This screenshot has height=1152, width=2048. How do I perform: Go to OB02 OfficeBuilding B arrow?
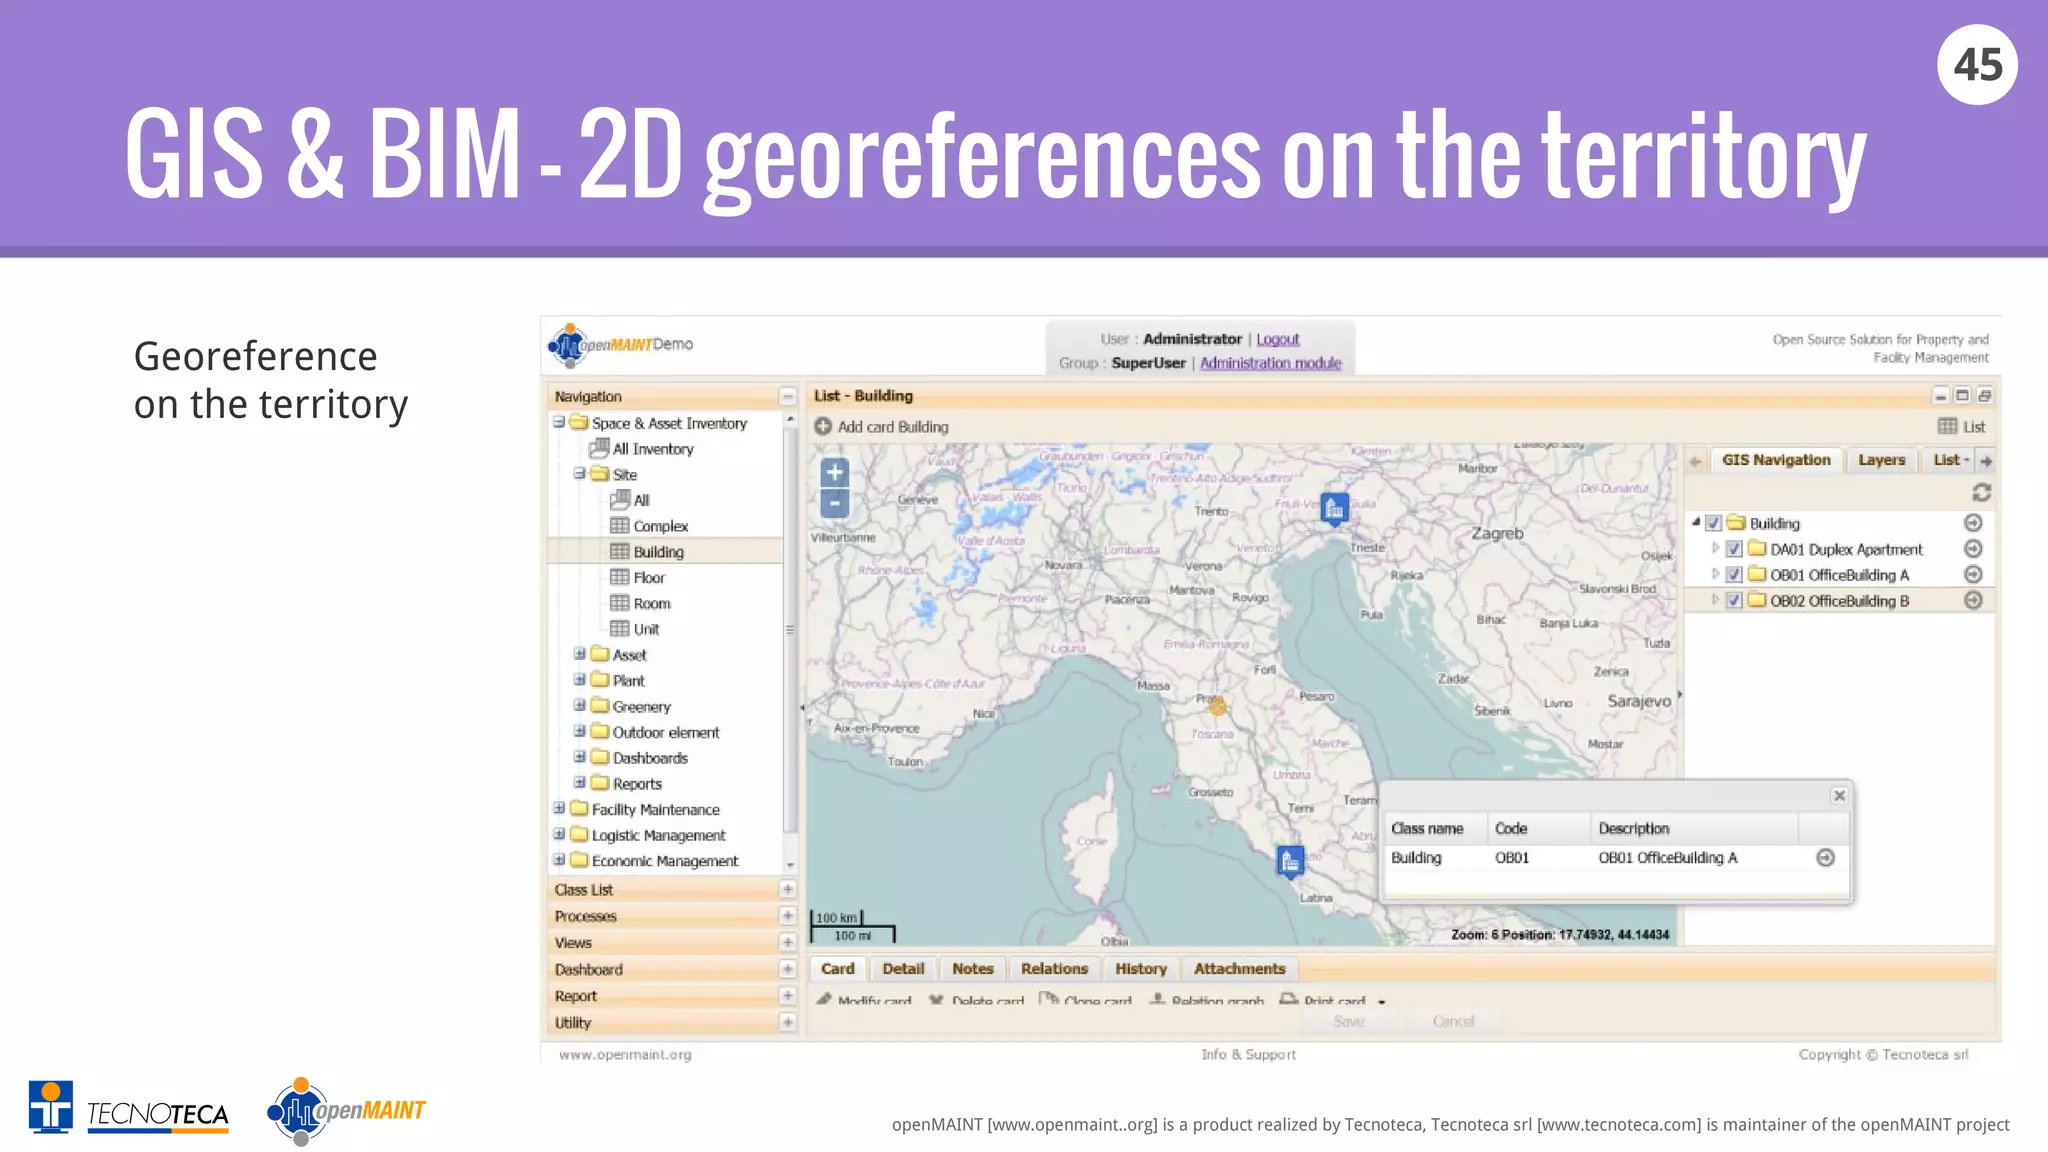[1973, 600]
